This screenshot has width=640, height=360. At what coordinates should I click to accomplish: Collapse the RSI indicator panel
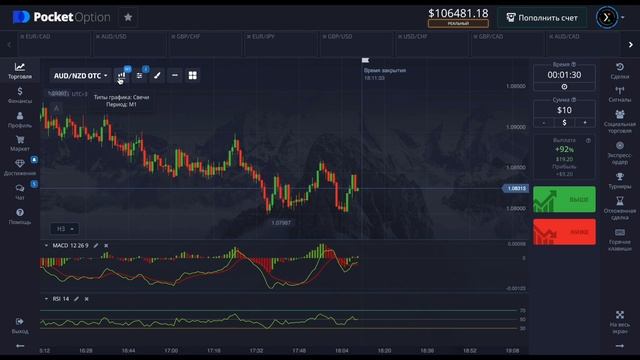tap(46, 299)
